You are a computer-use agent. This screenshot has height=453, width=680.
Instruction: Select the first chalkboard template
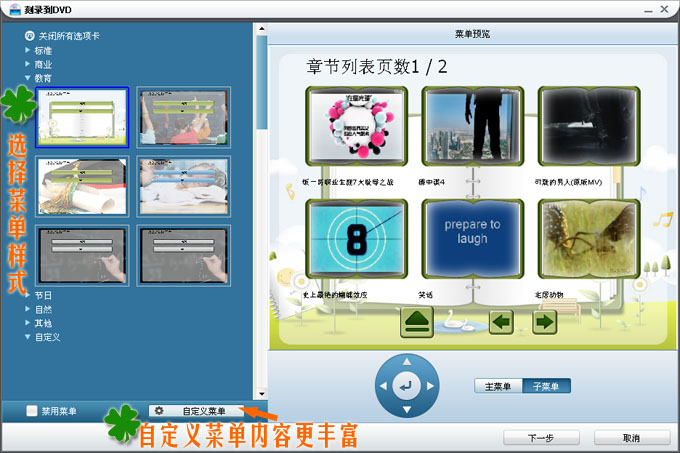pos(82,256)
